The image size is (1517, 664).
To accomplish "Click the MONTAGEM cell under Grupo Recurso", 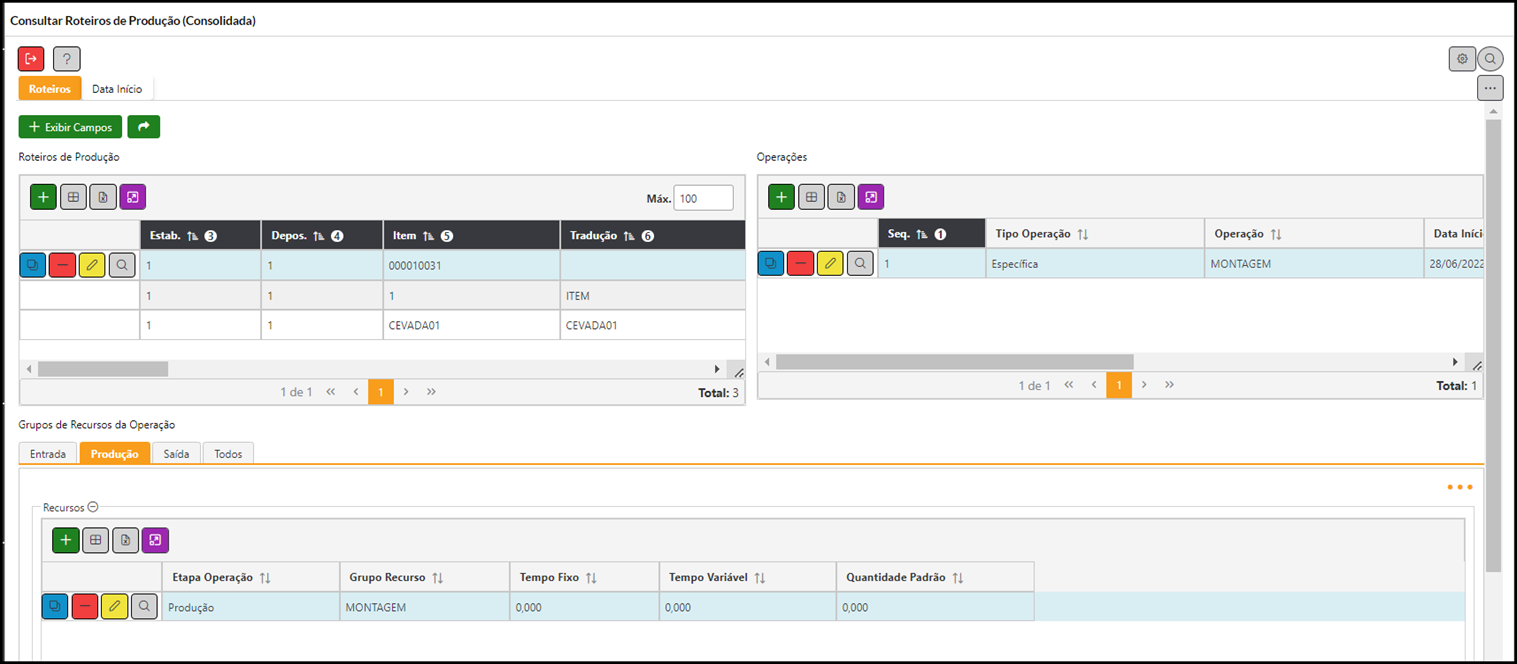I will click(x=425, y=607).
